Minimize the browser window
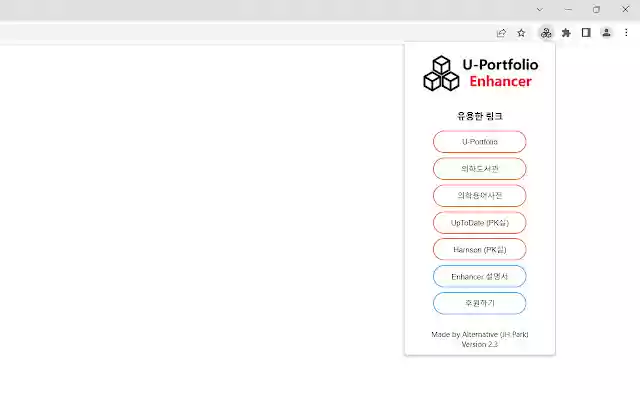This screenshot has width=640, height=400. (x=568, y=9)
